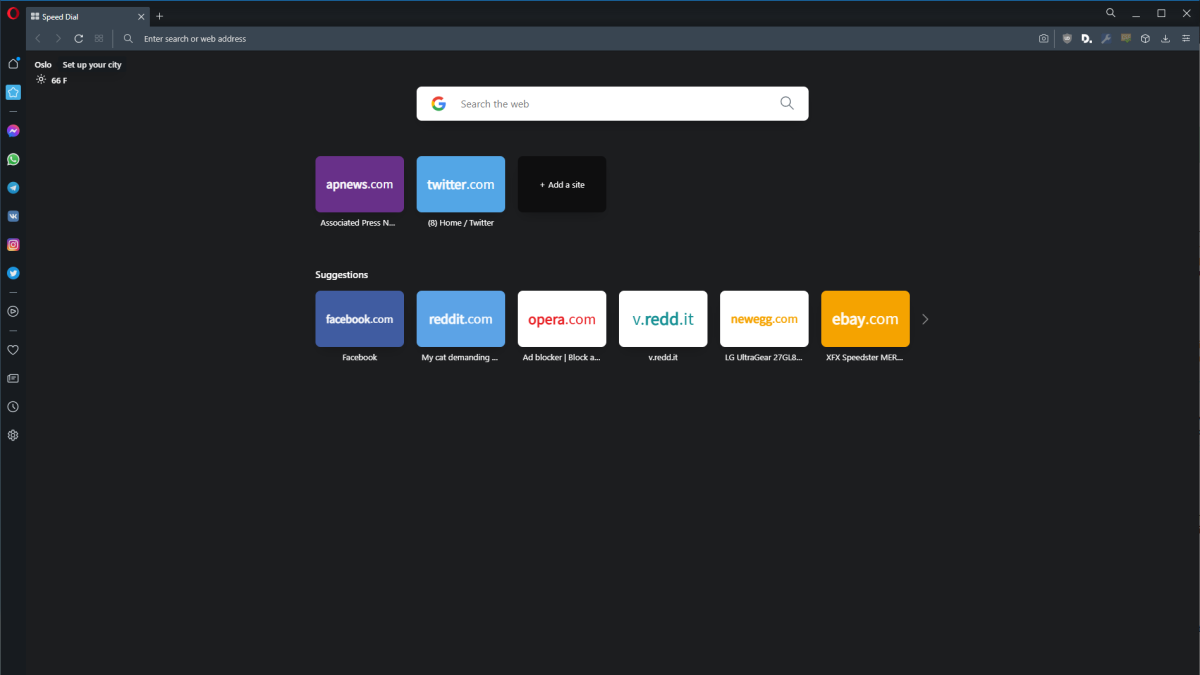Open the Opera main menu logo

pyautogui.click(x=13, y=14)
